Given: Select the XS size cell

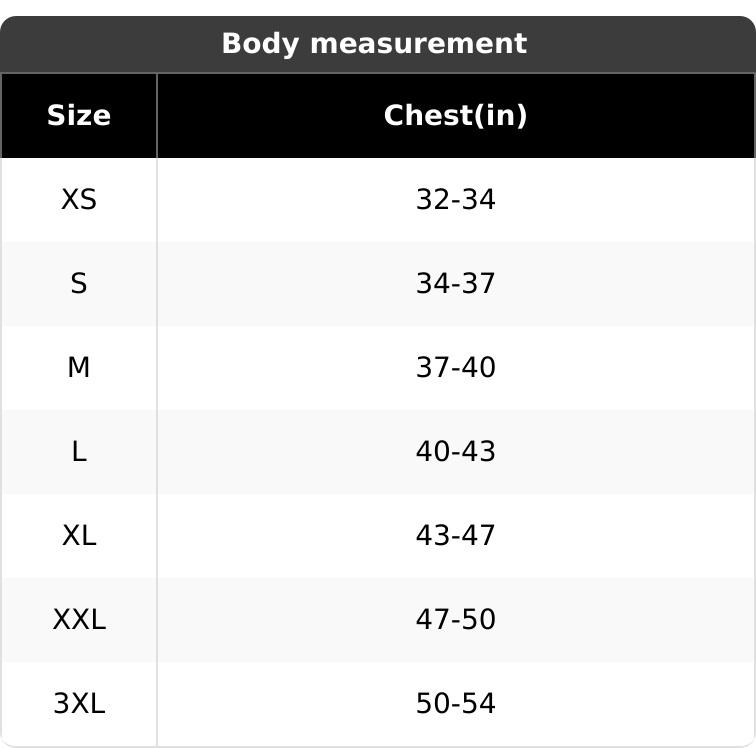Looking at the screenshot, I should coord(79,200).
